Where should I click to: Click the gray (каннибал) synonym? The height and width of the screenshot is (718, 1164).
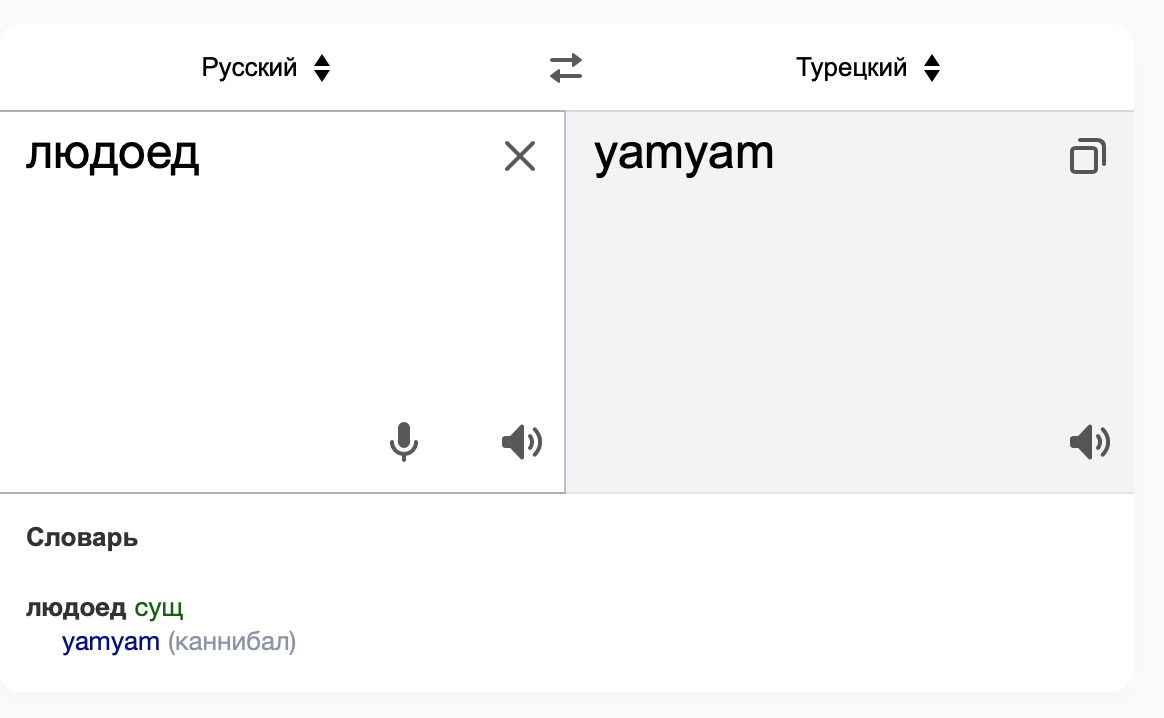[x=232, y=642]
